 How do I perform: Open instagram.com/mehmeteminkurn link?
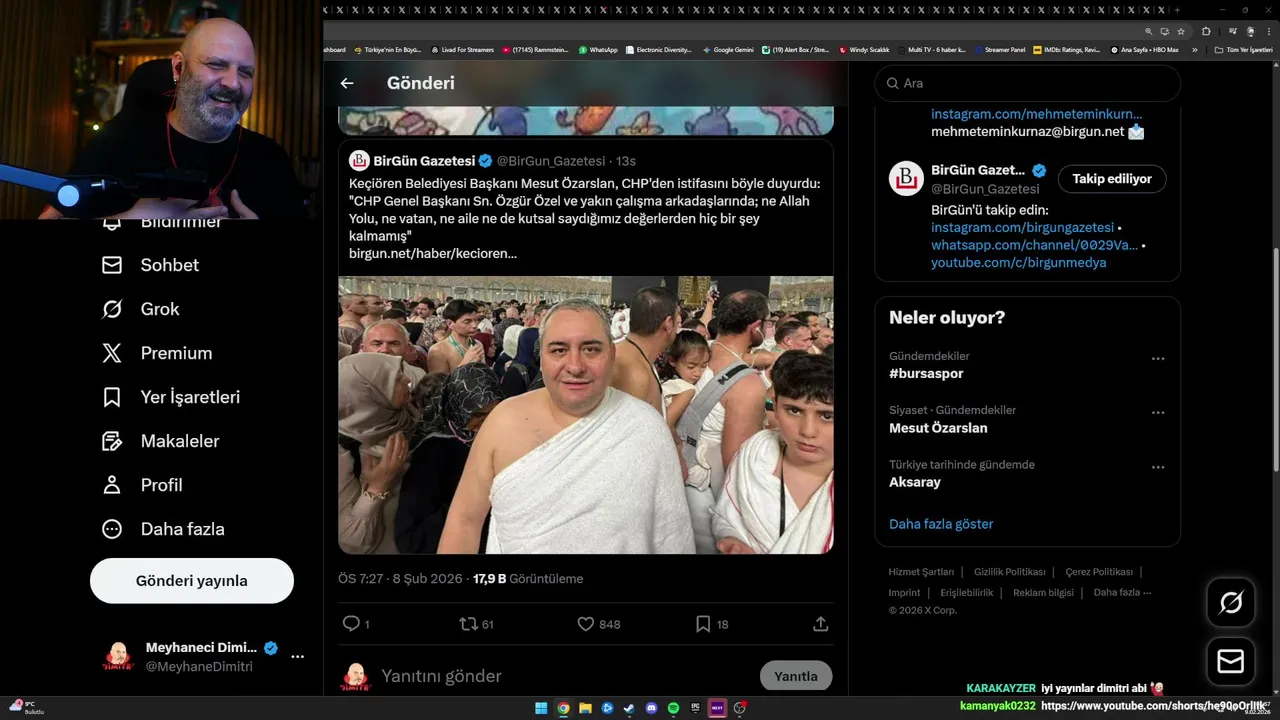1036,114
